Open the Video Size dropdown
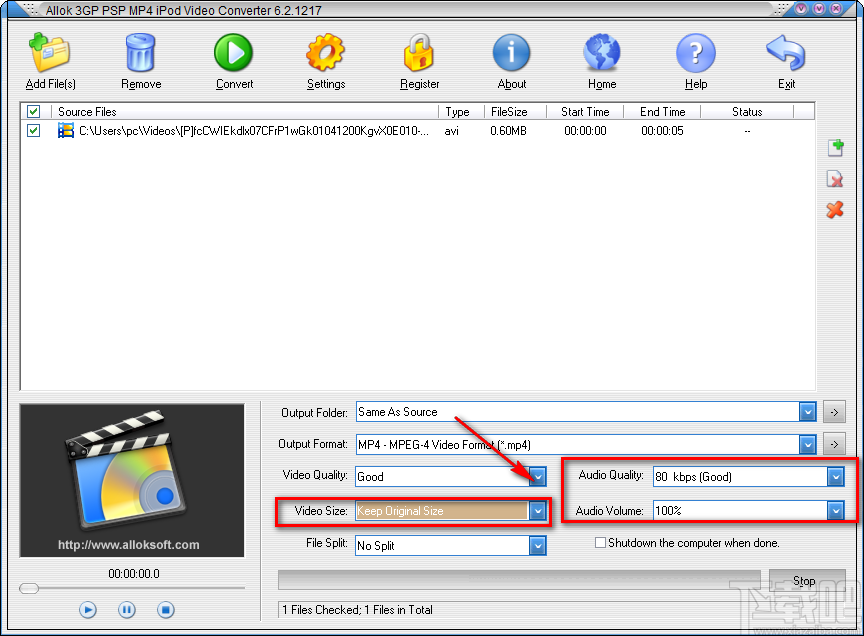Viewport: 864px width, 636px height. [x=537, y=510]
